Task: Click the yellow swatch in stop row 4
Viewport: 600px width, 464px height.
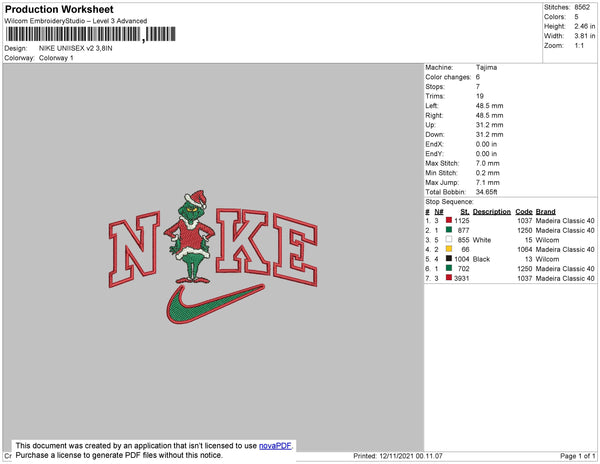Action: 449,249
